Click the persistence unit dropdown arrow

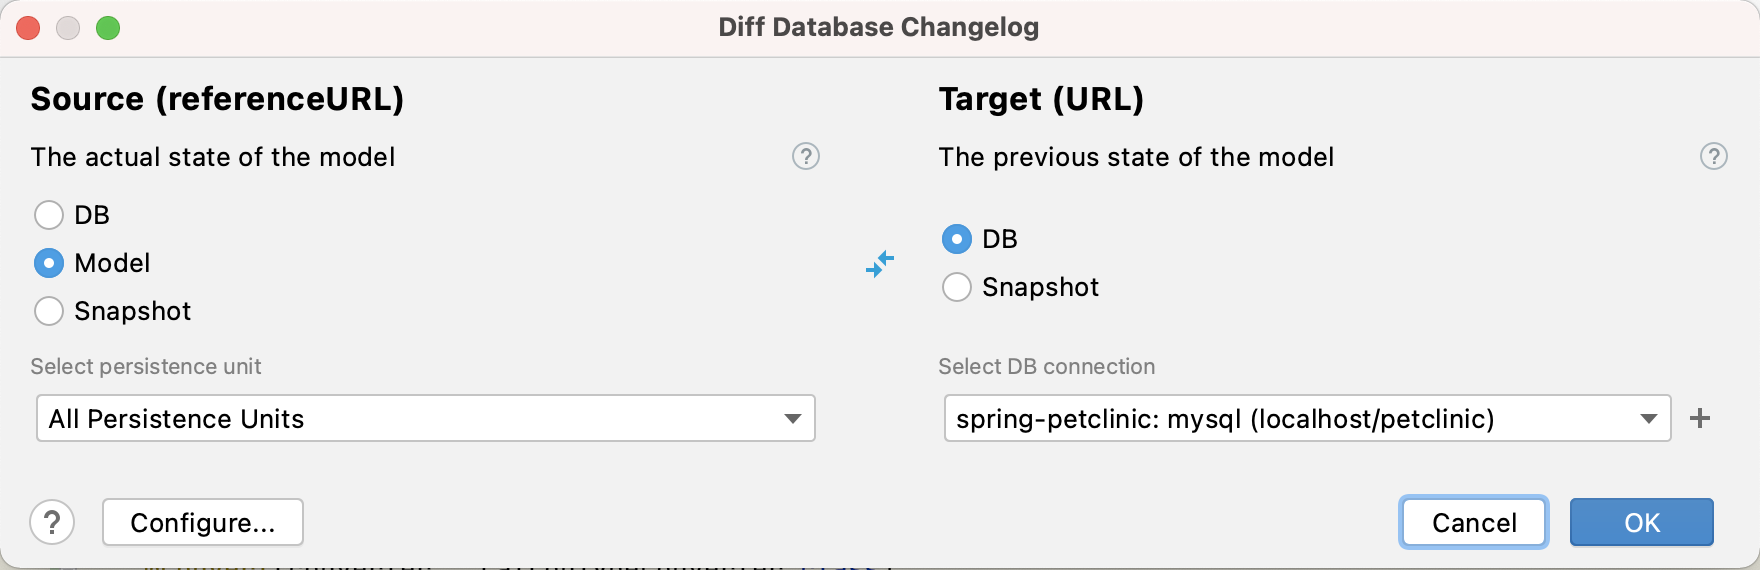pyautogui.click(x=793, y=418)
